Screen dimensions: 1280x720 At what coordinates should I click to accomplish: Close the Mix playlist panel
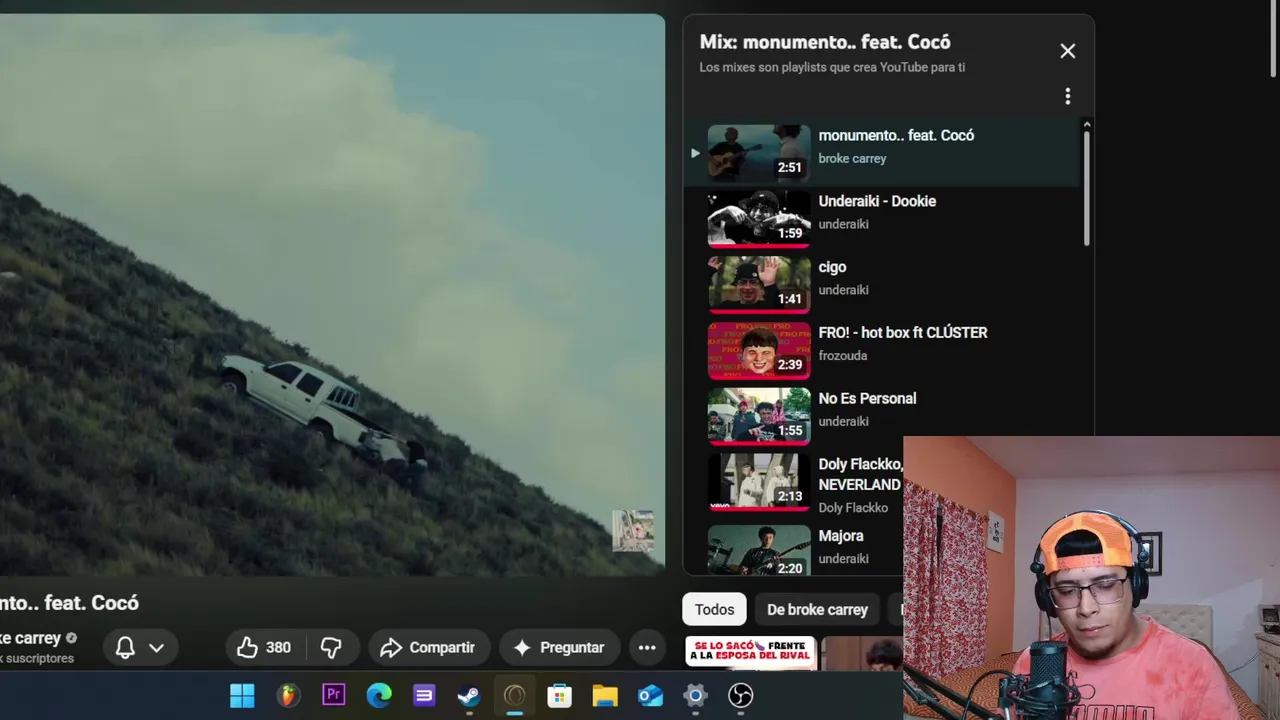click(x=1068, y=51)
